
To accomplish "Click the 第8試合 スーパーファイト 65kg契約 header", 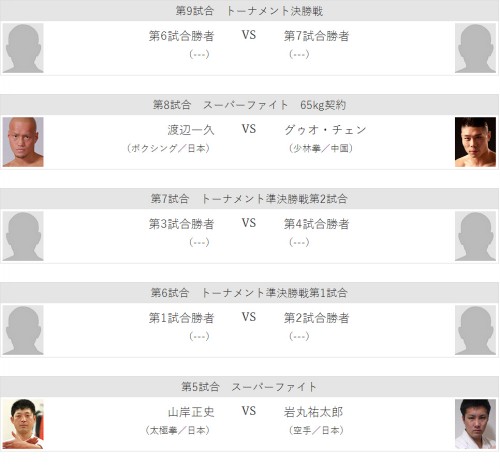I will point(249,105).
